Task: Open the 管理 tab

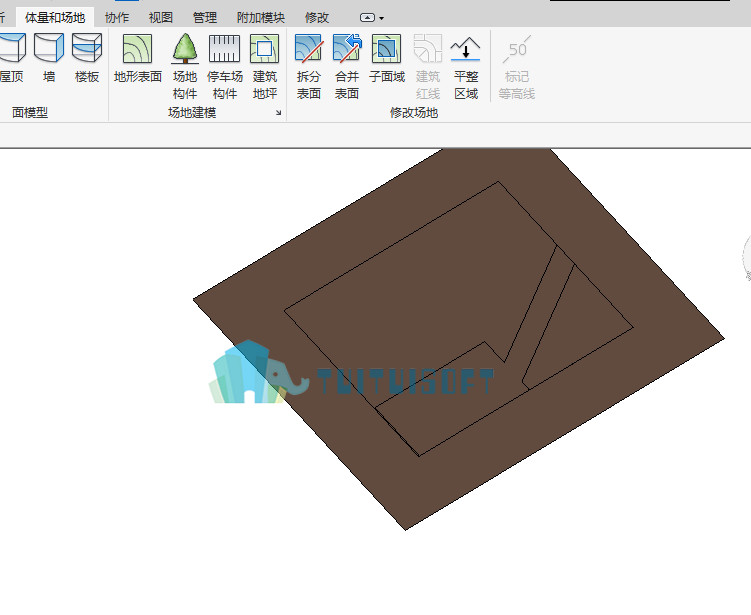Action: [x=205, y=18]
